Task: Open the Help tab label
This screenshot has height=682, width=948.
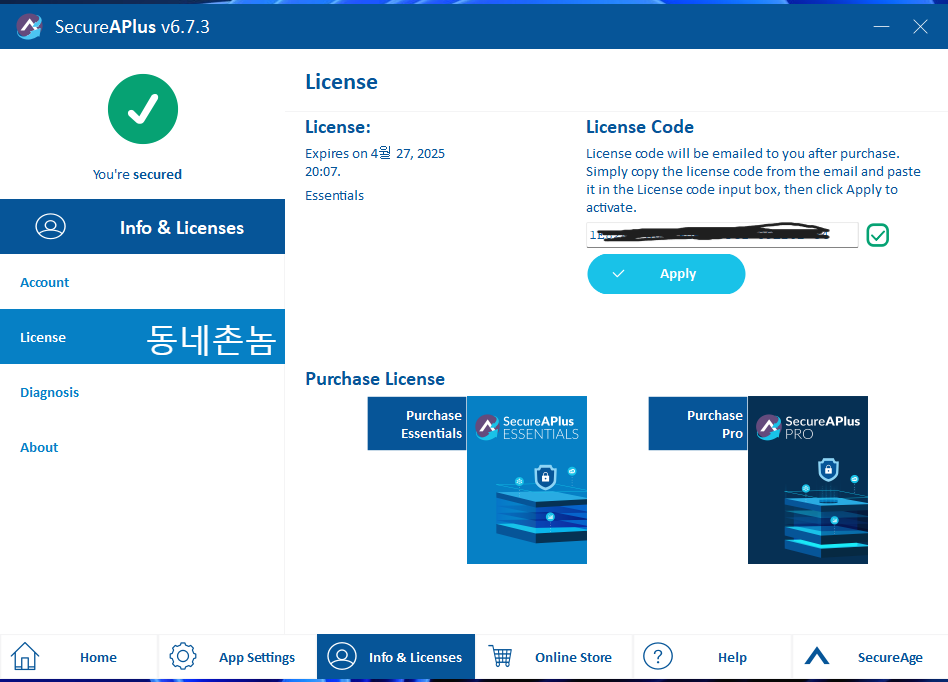Action: tap(732, 657)
